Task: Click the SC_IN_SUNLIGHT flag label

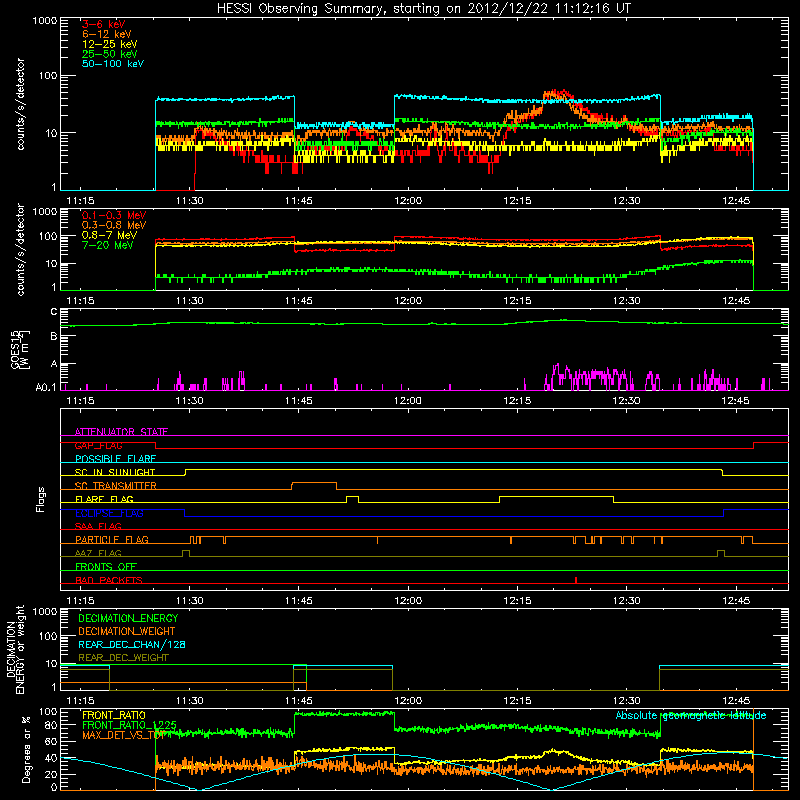Action: (x=115, y=472)
